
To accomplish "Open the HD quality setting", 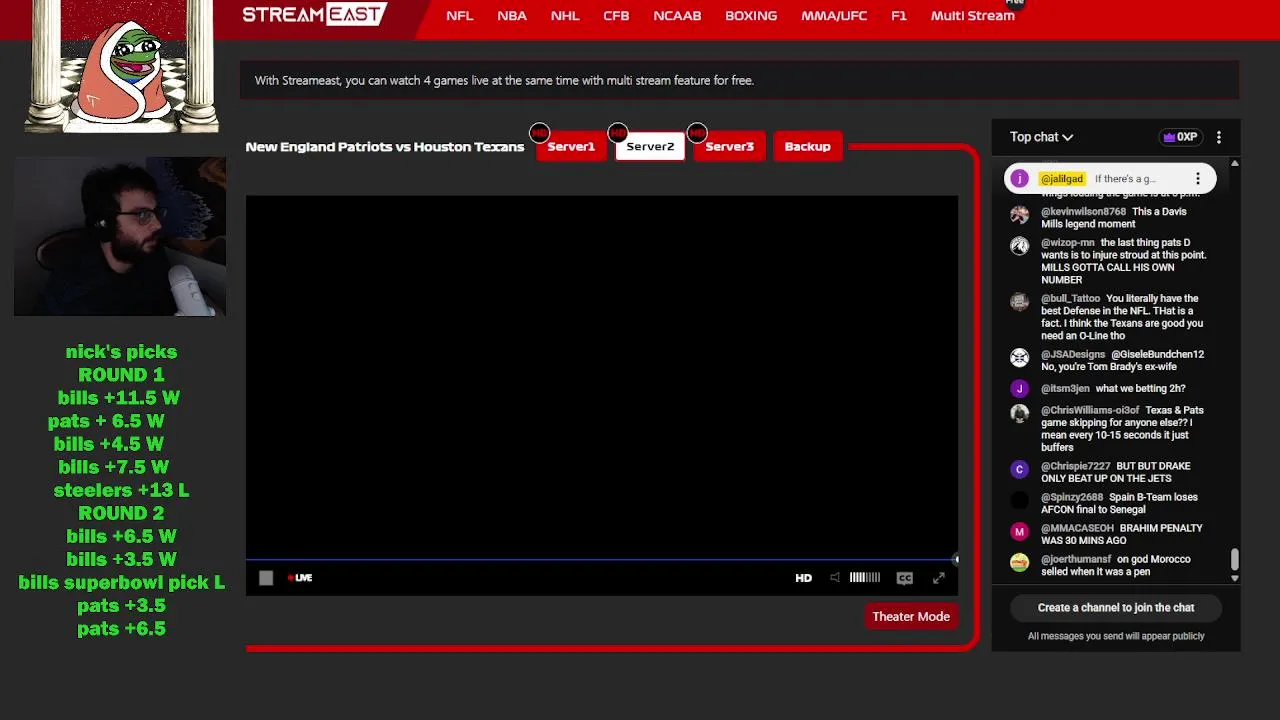I will (803, 578).
